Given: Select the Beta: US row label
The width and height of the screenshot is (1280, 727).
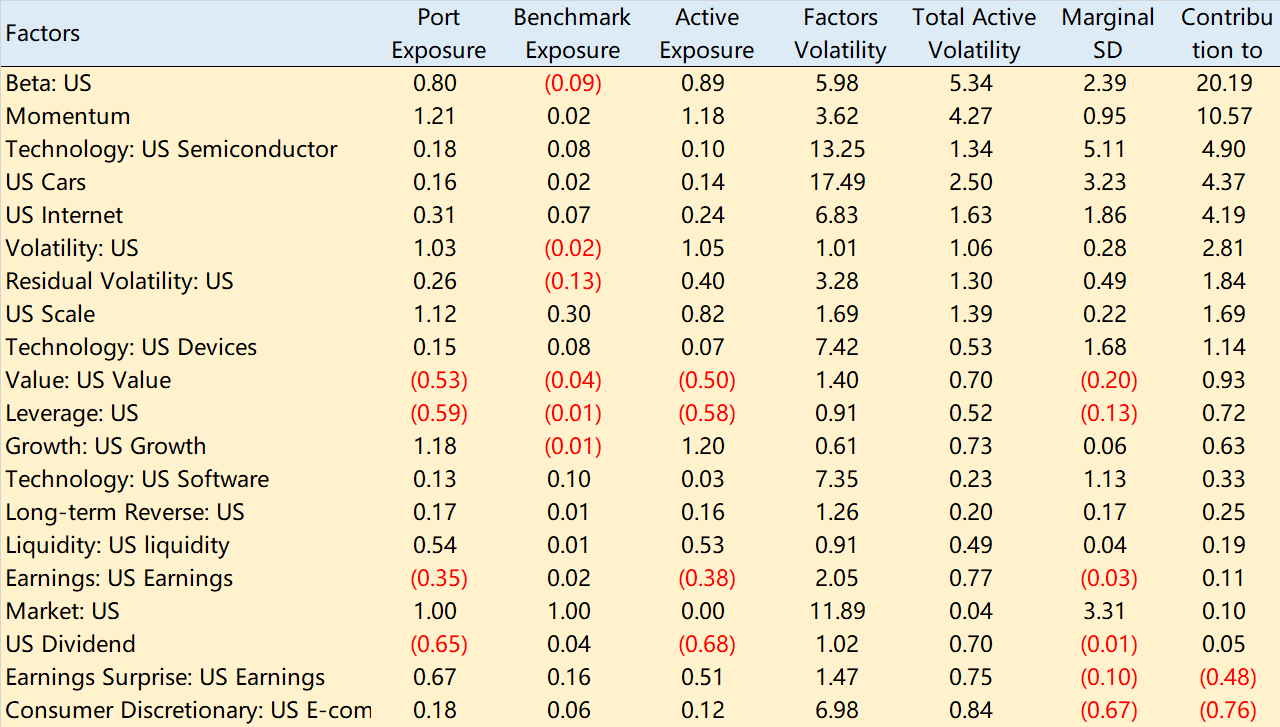Looking at the screenshot, I should (49, 83).
